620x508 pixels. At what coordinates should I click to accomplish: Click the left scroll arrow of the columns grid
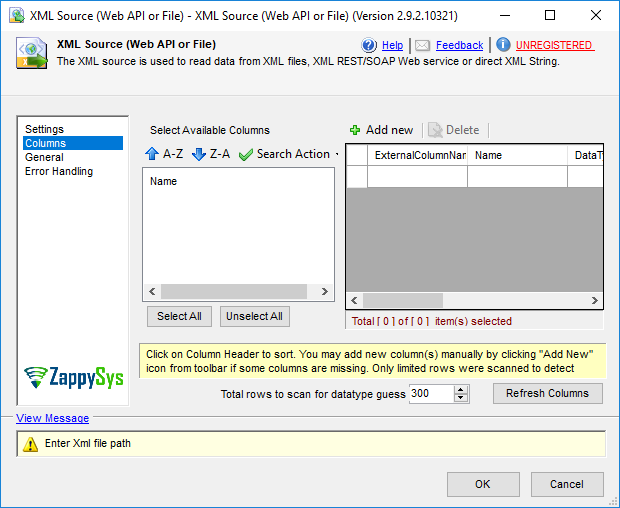[354, 301]
